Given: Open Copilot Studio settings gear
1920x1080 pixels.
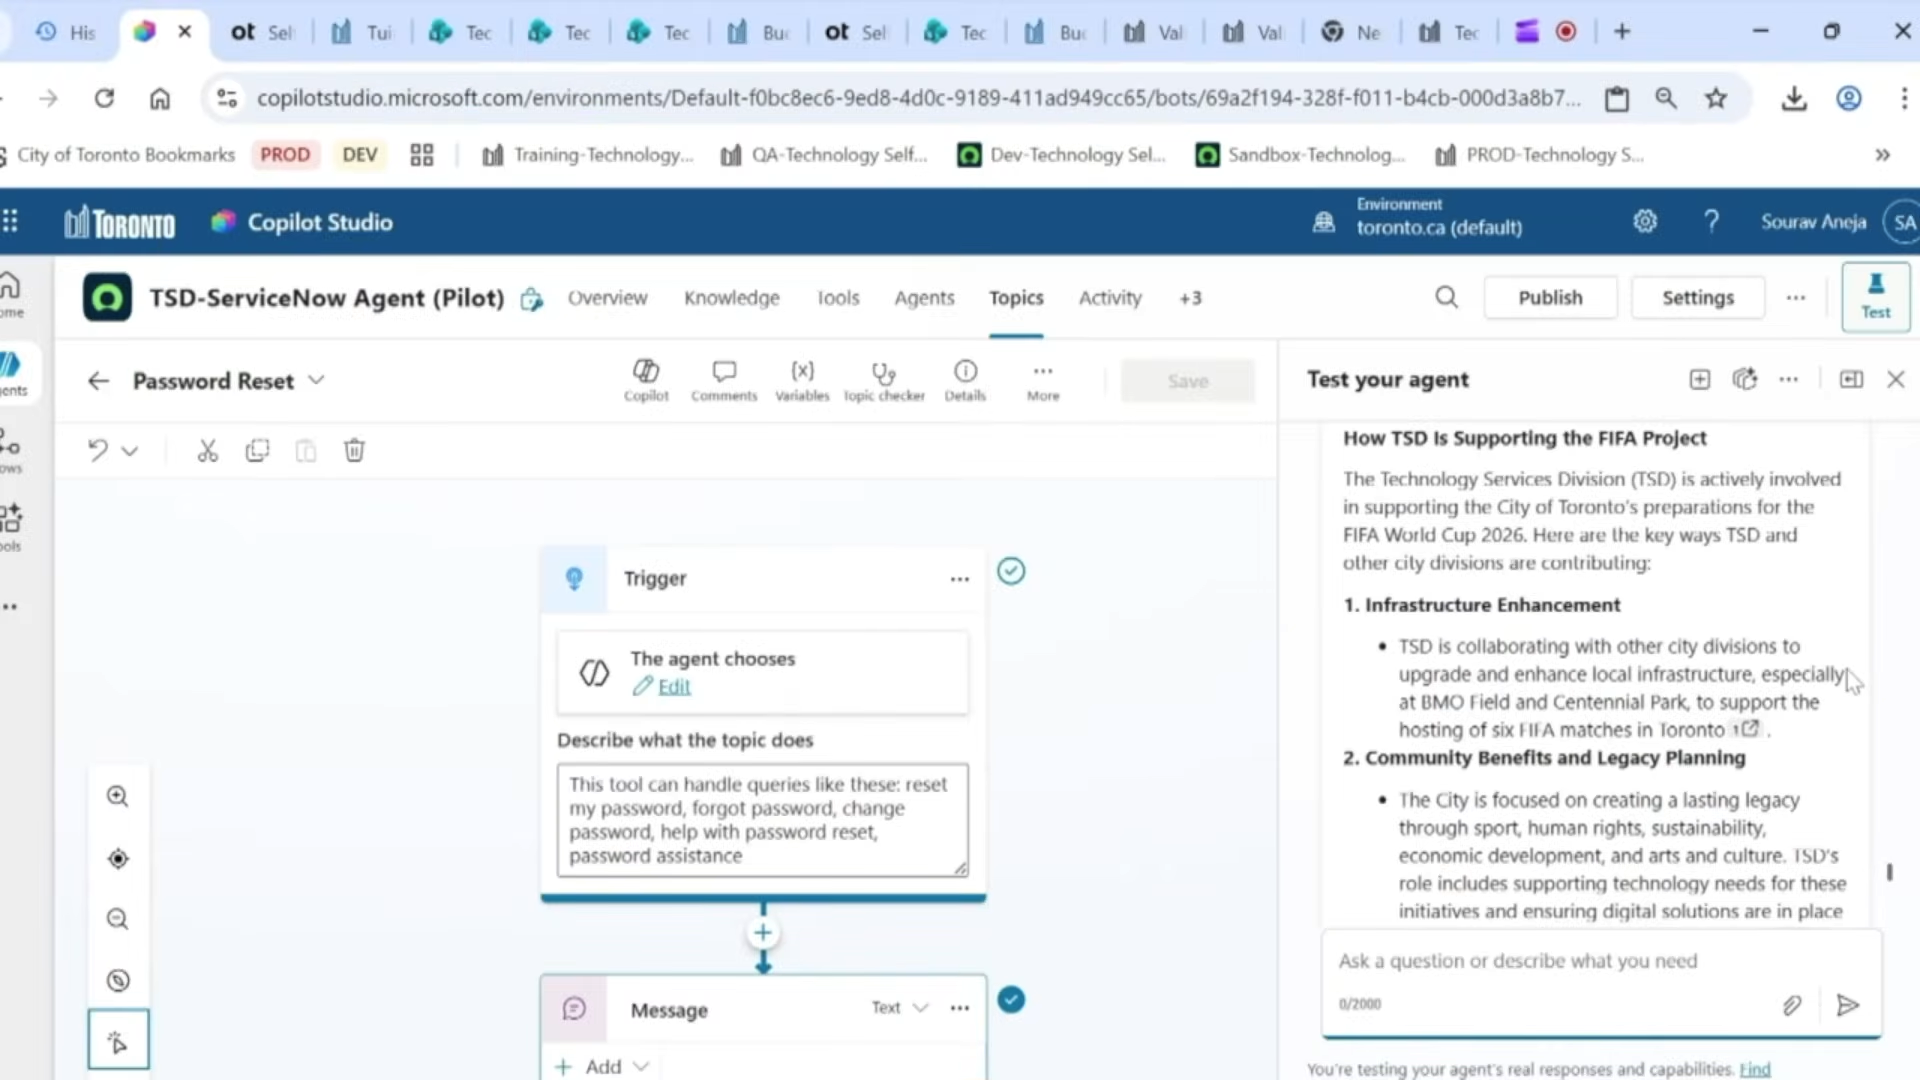Looking at the screenshot, I should [1645, 221].
